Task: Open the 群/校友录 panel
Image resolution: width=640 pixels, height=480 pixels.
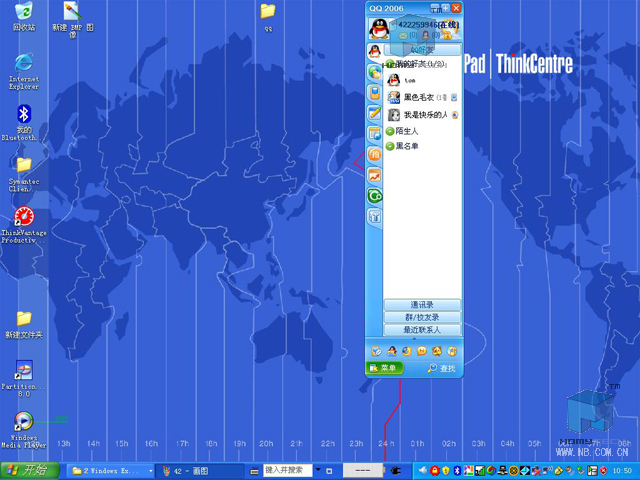Action: pos(421,317)
